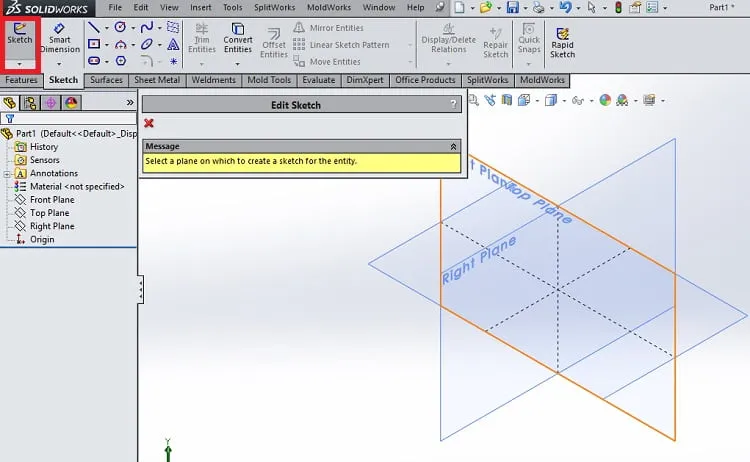Select the Corner Rectangle tool
Image resolution: width=750 pixels, height=462 pixels.
(94, 44)
